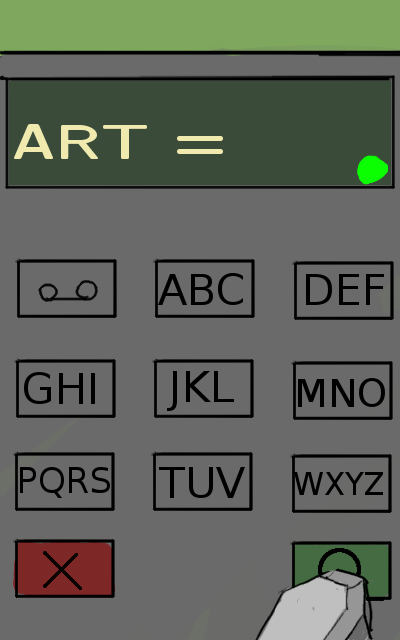Viewport: 400px width, 640px height.
Task: Tap the MNO key
Action: coord(342,390)
